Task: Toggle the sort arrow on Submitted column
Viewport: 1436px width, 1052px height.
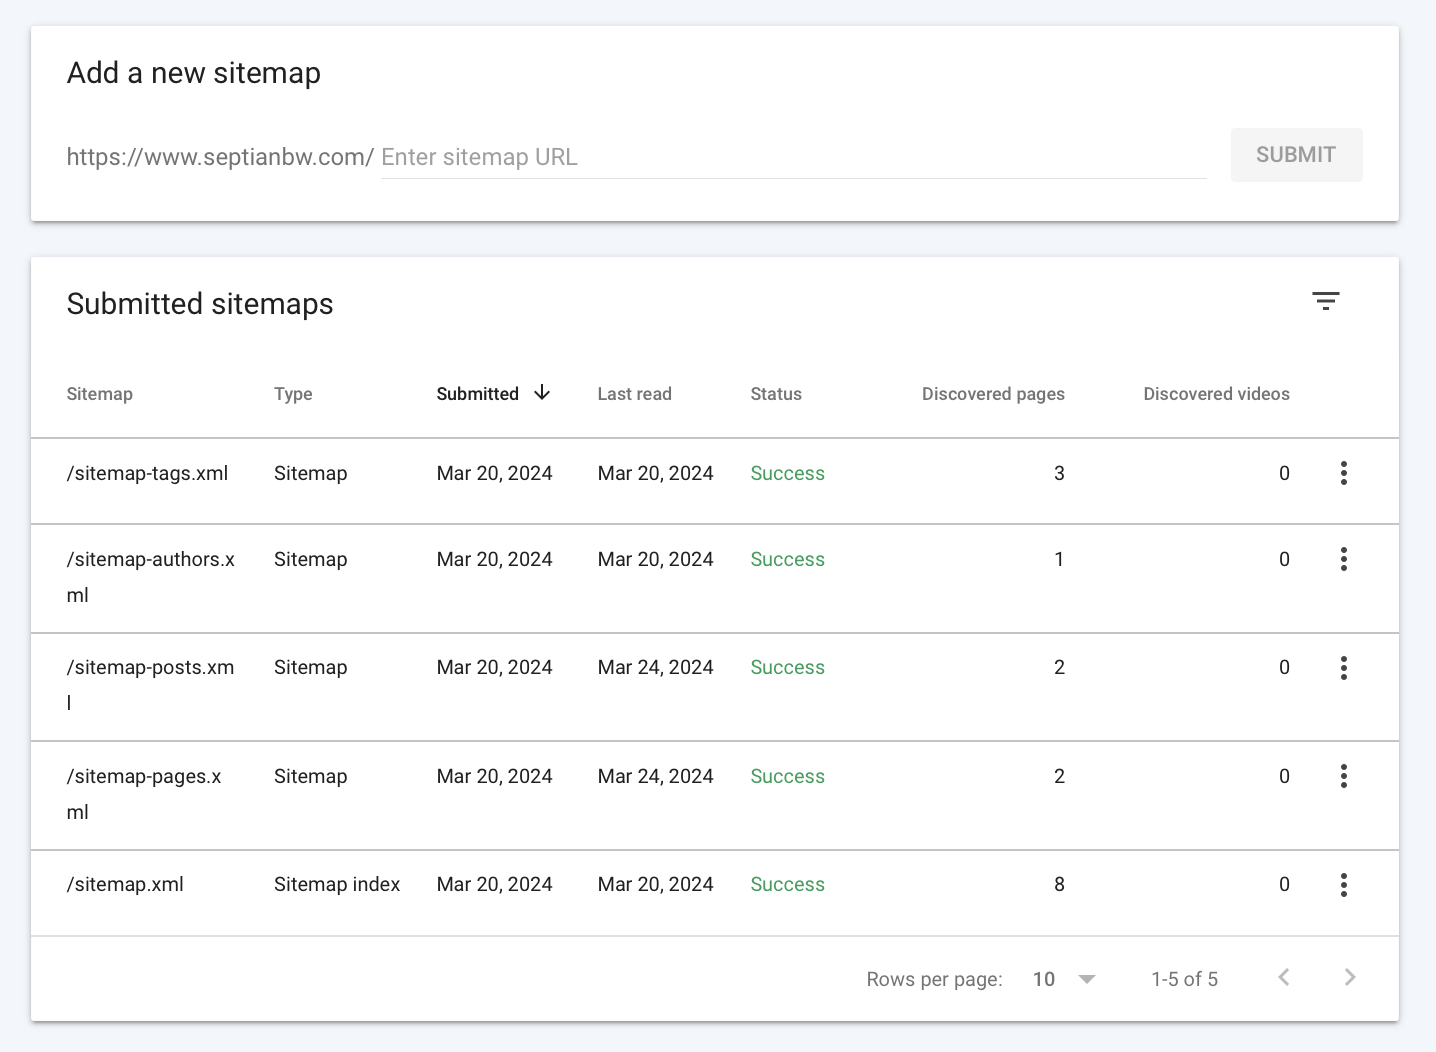Action: [x=541, y=393]
